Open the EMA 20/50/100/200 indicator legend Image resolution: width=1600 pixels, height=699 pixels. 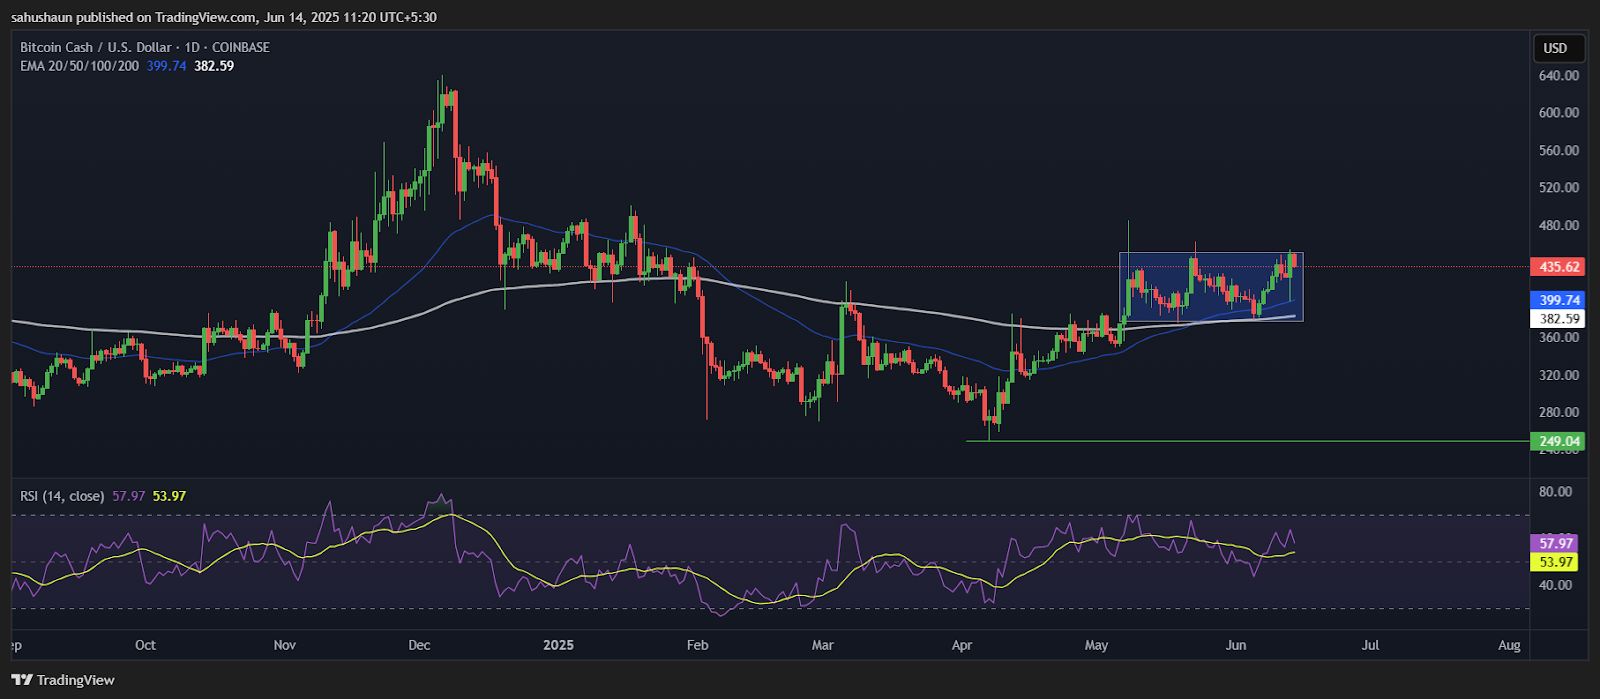click(x=80, y=66)
